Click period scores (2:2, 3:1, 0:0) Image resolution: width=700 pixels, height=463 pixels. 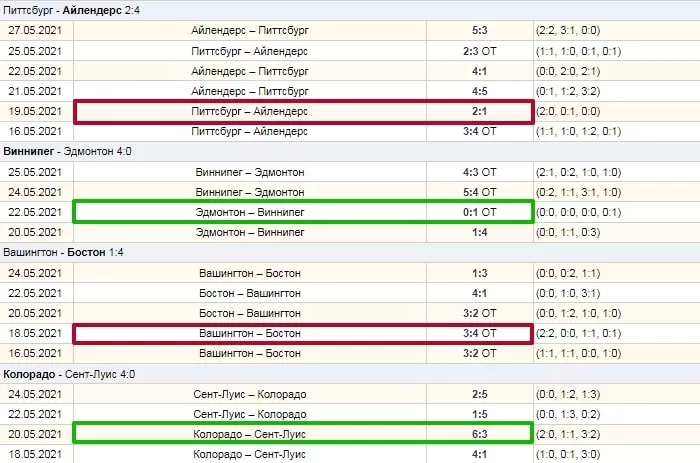(568, 30)
